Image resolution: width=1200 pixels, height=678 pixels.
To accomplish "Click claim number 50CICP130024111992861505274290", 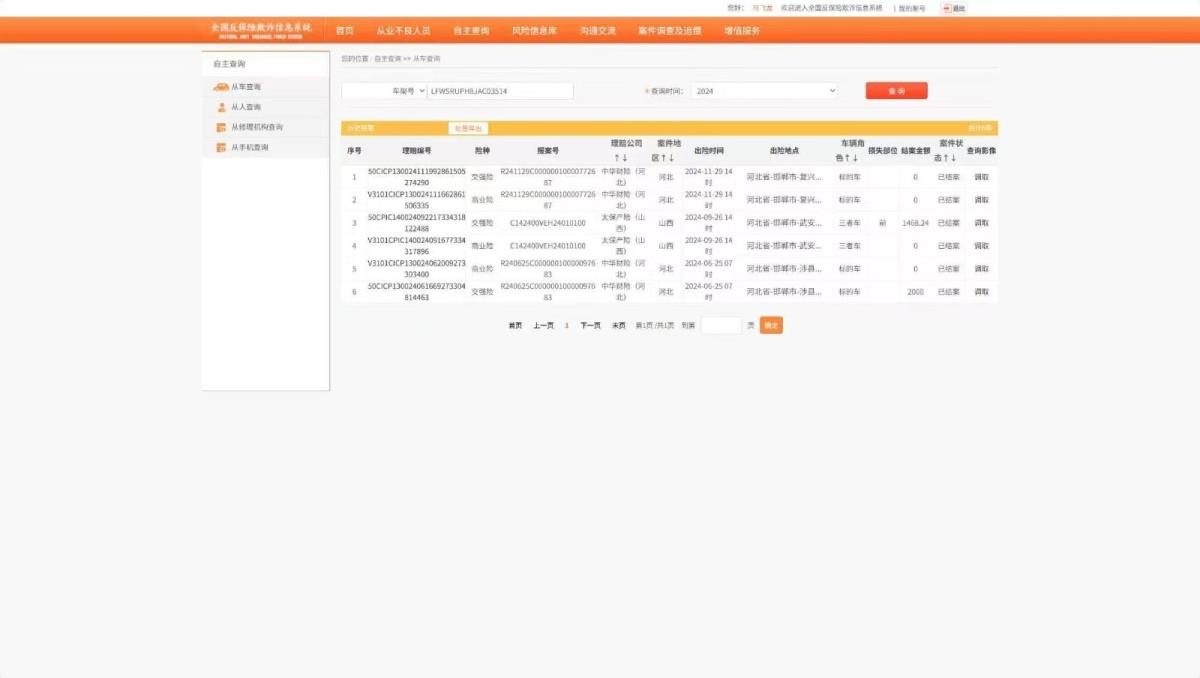I will tap(417, 177).
